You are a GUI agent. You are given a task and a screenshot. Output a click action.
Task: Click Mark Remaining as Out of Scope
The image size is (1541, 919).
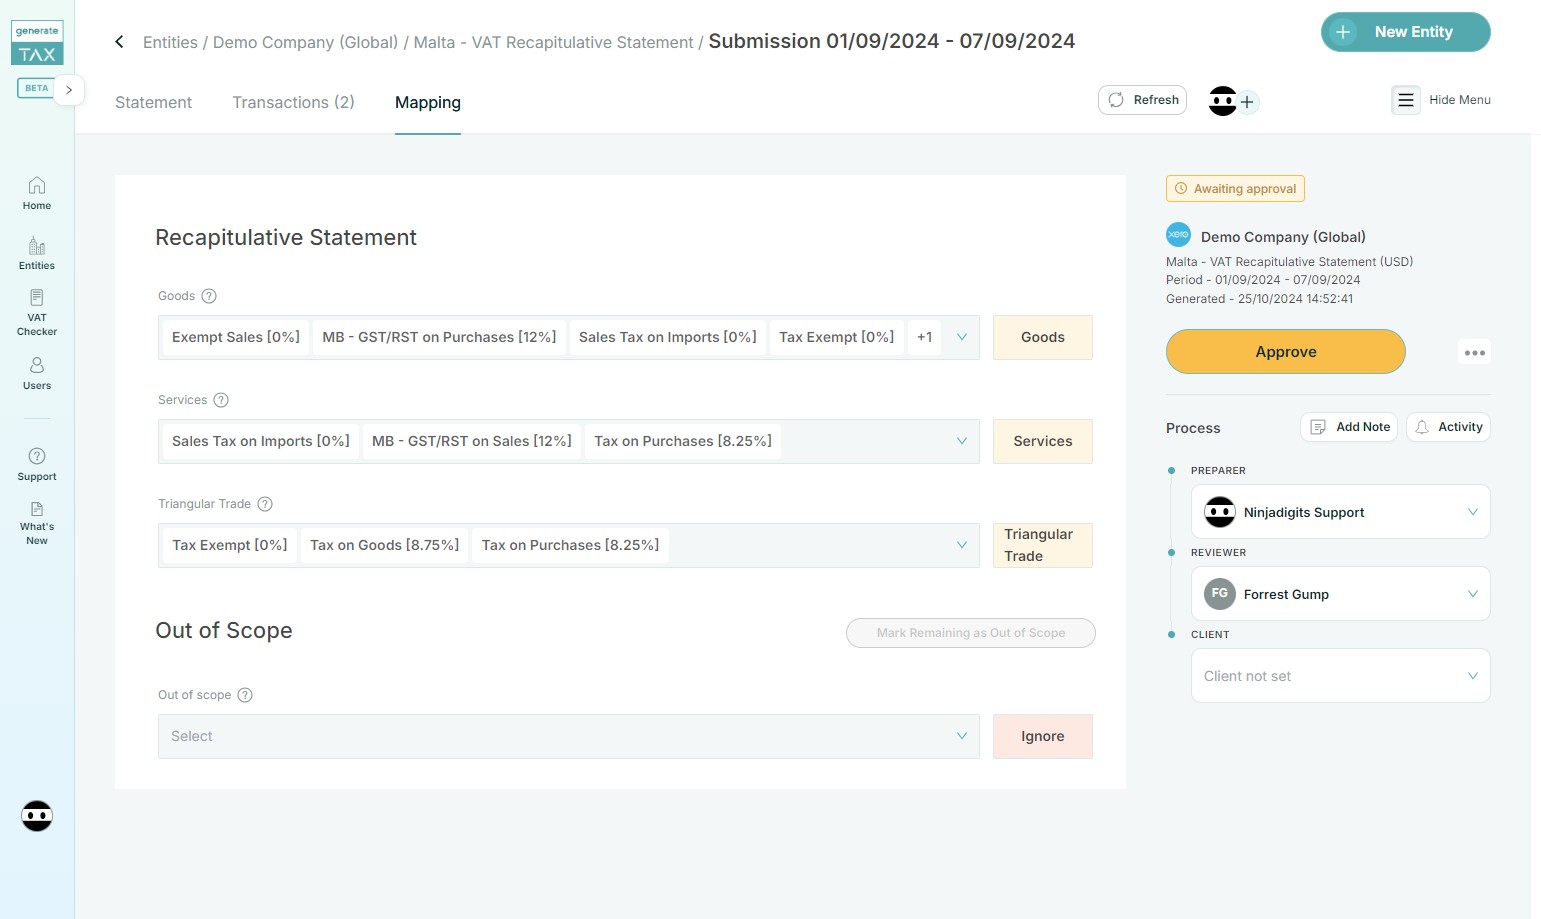tap(970, 633)
